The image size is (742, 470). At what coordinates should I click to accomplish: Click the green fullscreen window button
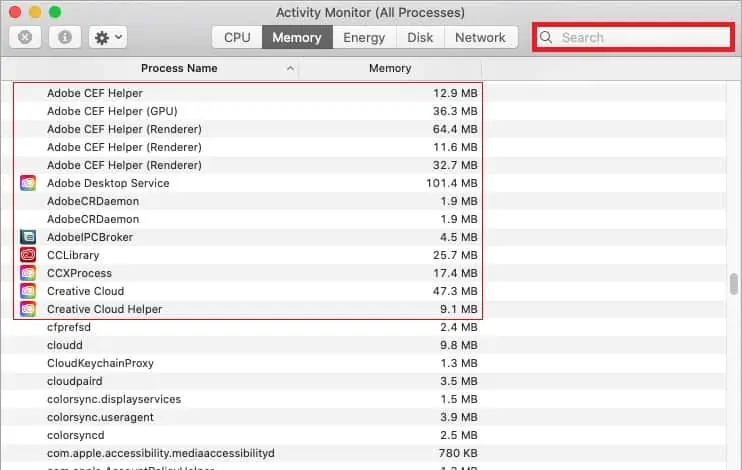pos(55,12)
